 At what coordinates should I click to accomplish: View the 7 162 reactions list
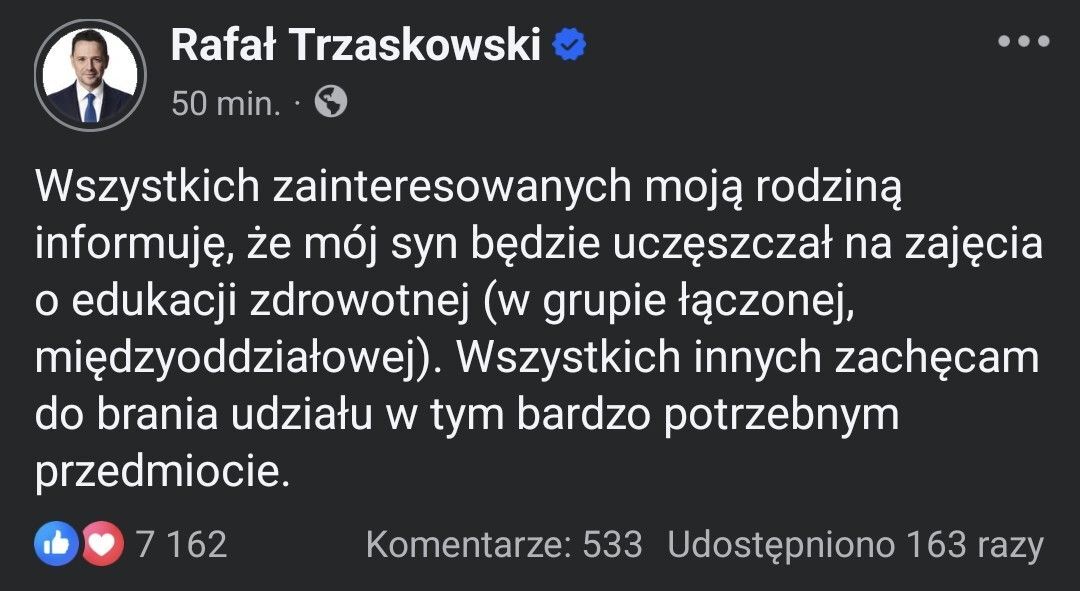point(181,545)
